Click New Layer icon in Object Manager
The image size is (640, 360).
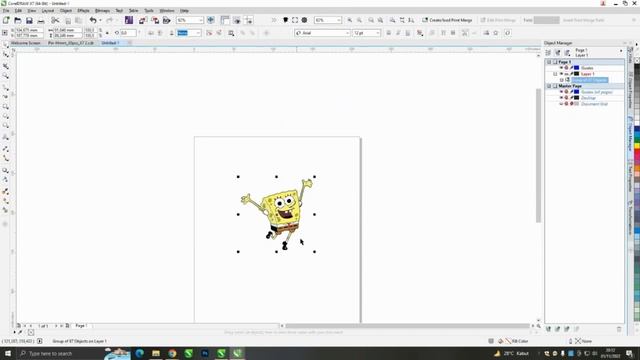tap(548, 329)
